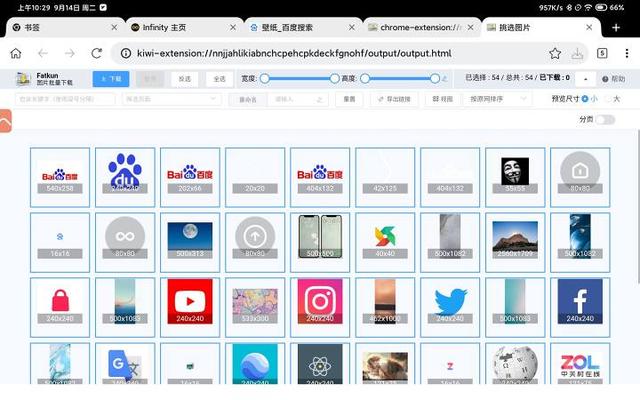This screenshot has height=400, width=640.
Task: Select the Instagram logo thumbnail
Action: (x=320, y=307)
